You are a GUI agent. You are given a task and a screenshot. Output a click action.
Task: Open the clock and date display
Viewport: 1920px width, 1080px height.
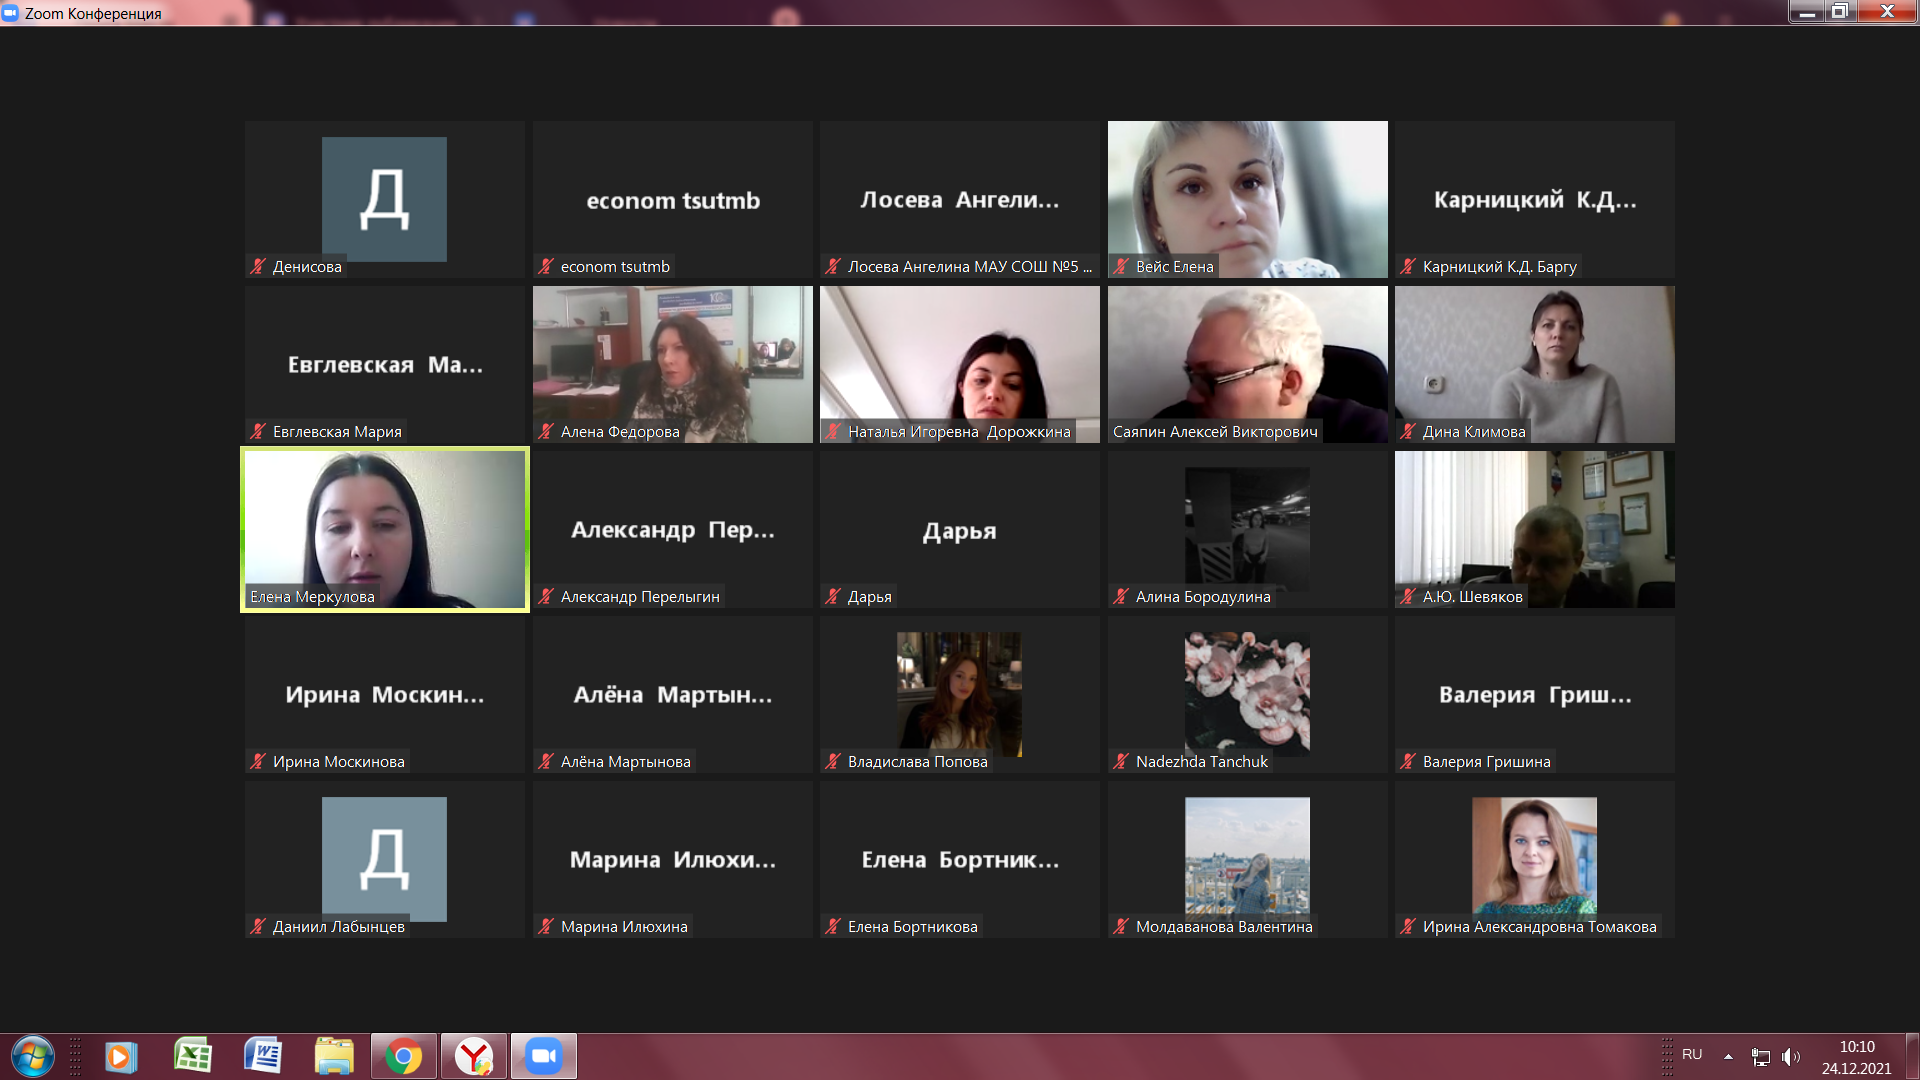(x=1857, y=1057)
